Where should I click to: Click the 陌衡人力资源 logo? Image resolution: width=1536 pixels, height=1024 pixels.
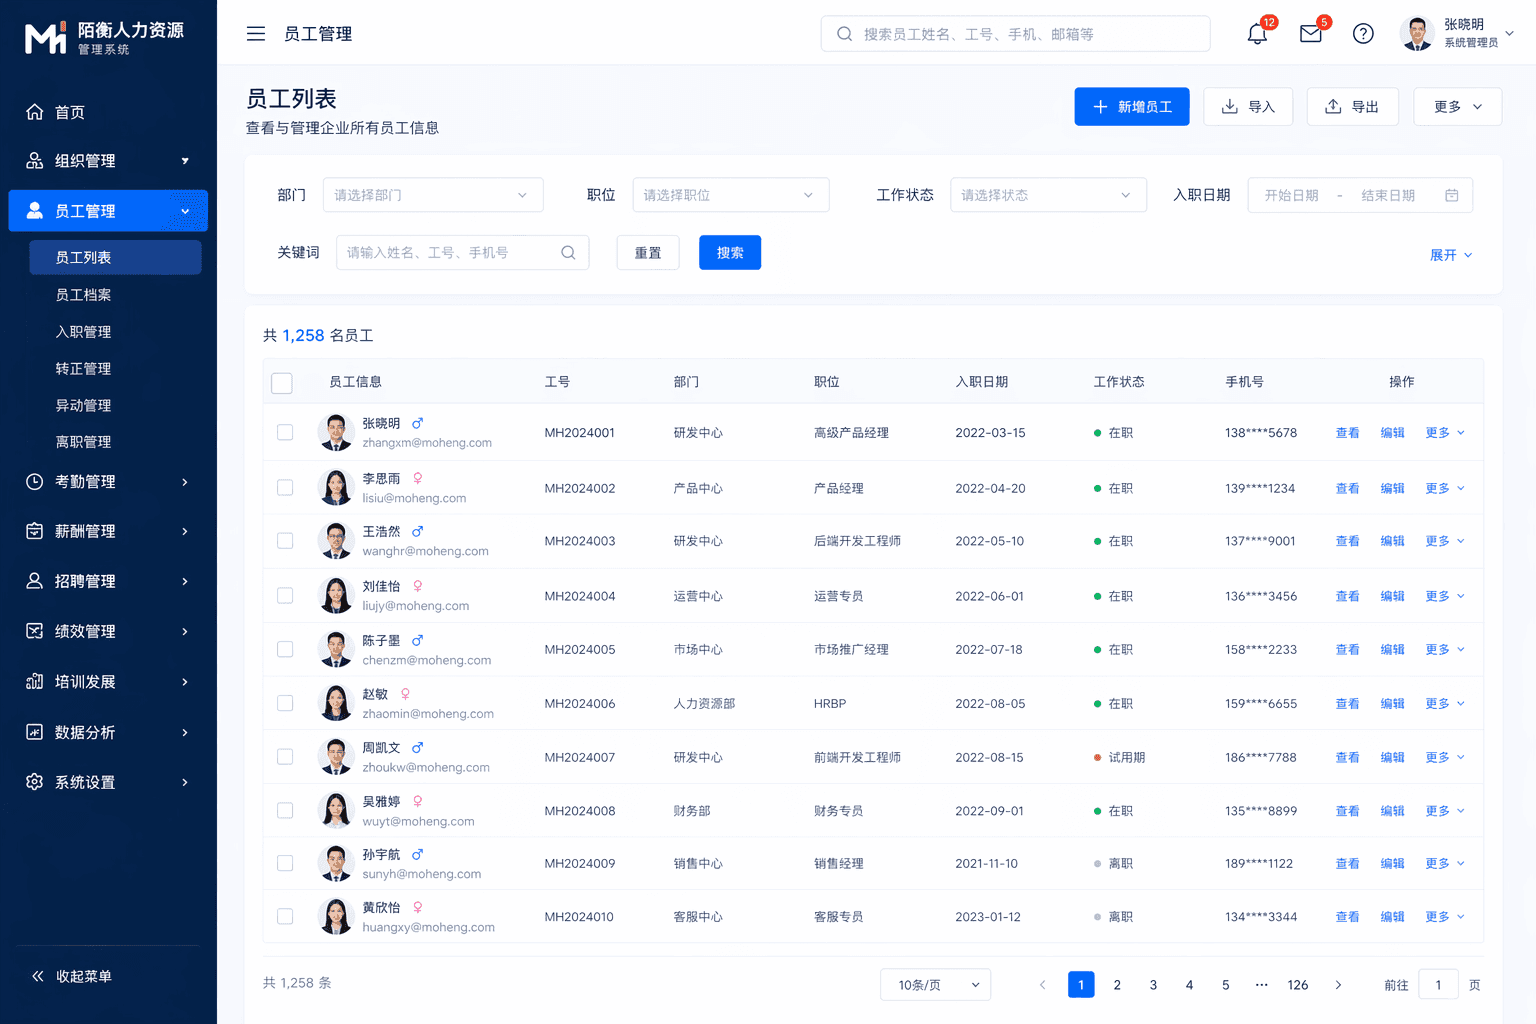[x=105, y=37]
